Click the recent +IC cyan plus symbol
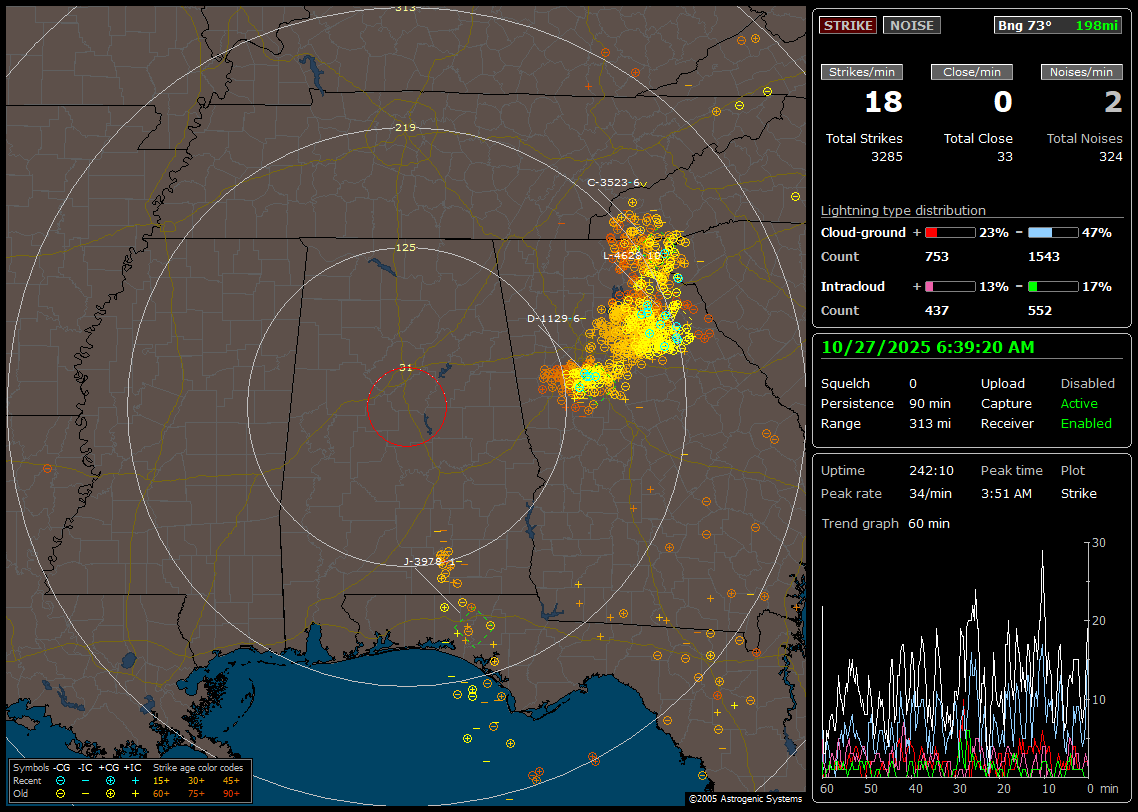 click(x=135, y=780)
